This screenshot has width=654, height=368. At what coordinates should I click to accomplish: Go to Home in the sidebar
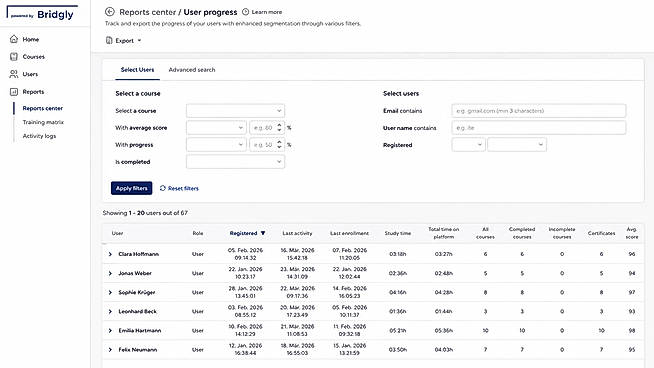[x=30, y=39]
